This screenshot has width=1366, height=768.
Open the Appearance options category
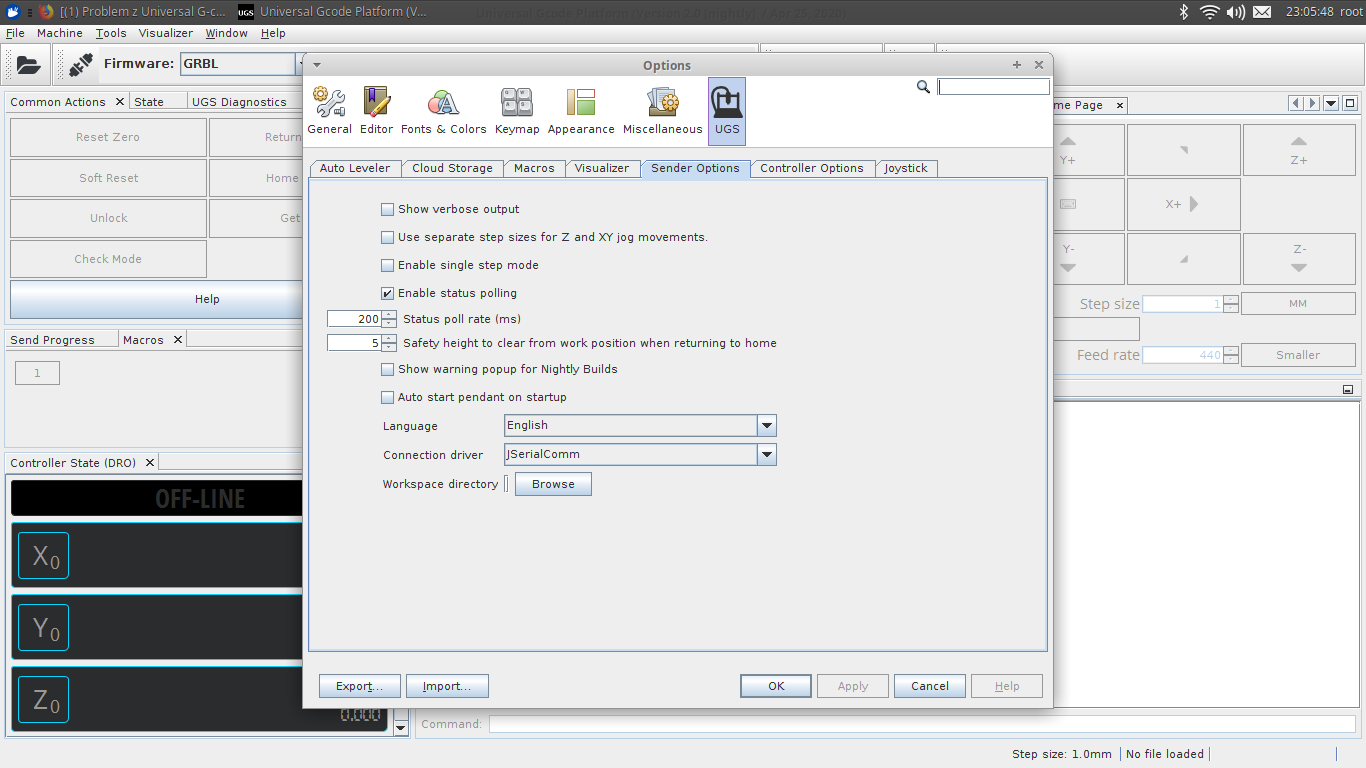581,111
